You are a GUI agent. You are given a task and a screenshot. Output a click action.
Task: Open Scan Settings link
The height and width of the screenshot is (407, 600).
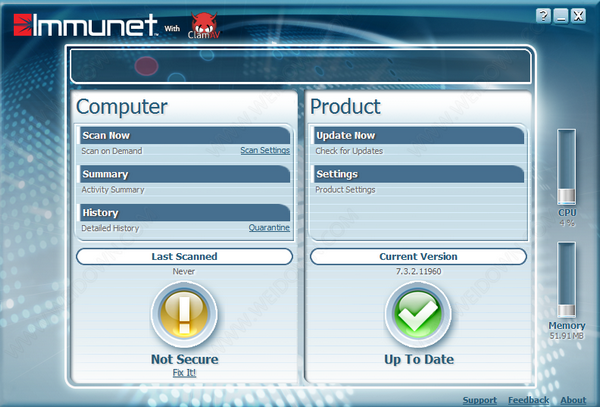265,150
